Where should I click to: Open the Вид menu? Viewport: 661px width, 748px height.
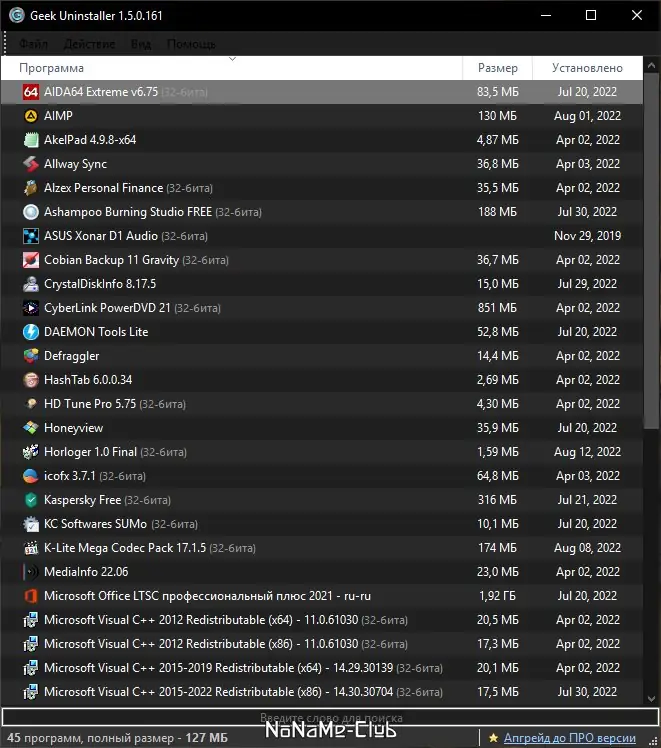click(141, 44)
